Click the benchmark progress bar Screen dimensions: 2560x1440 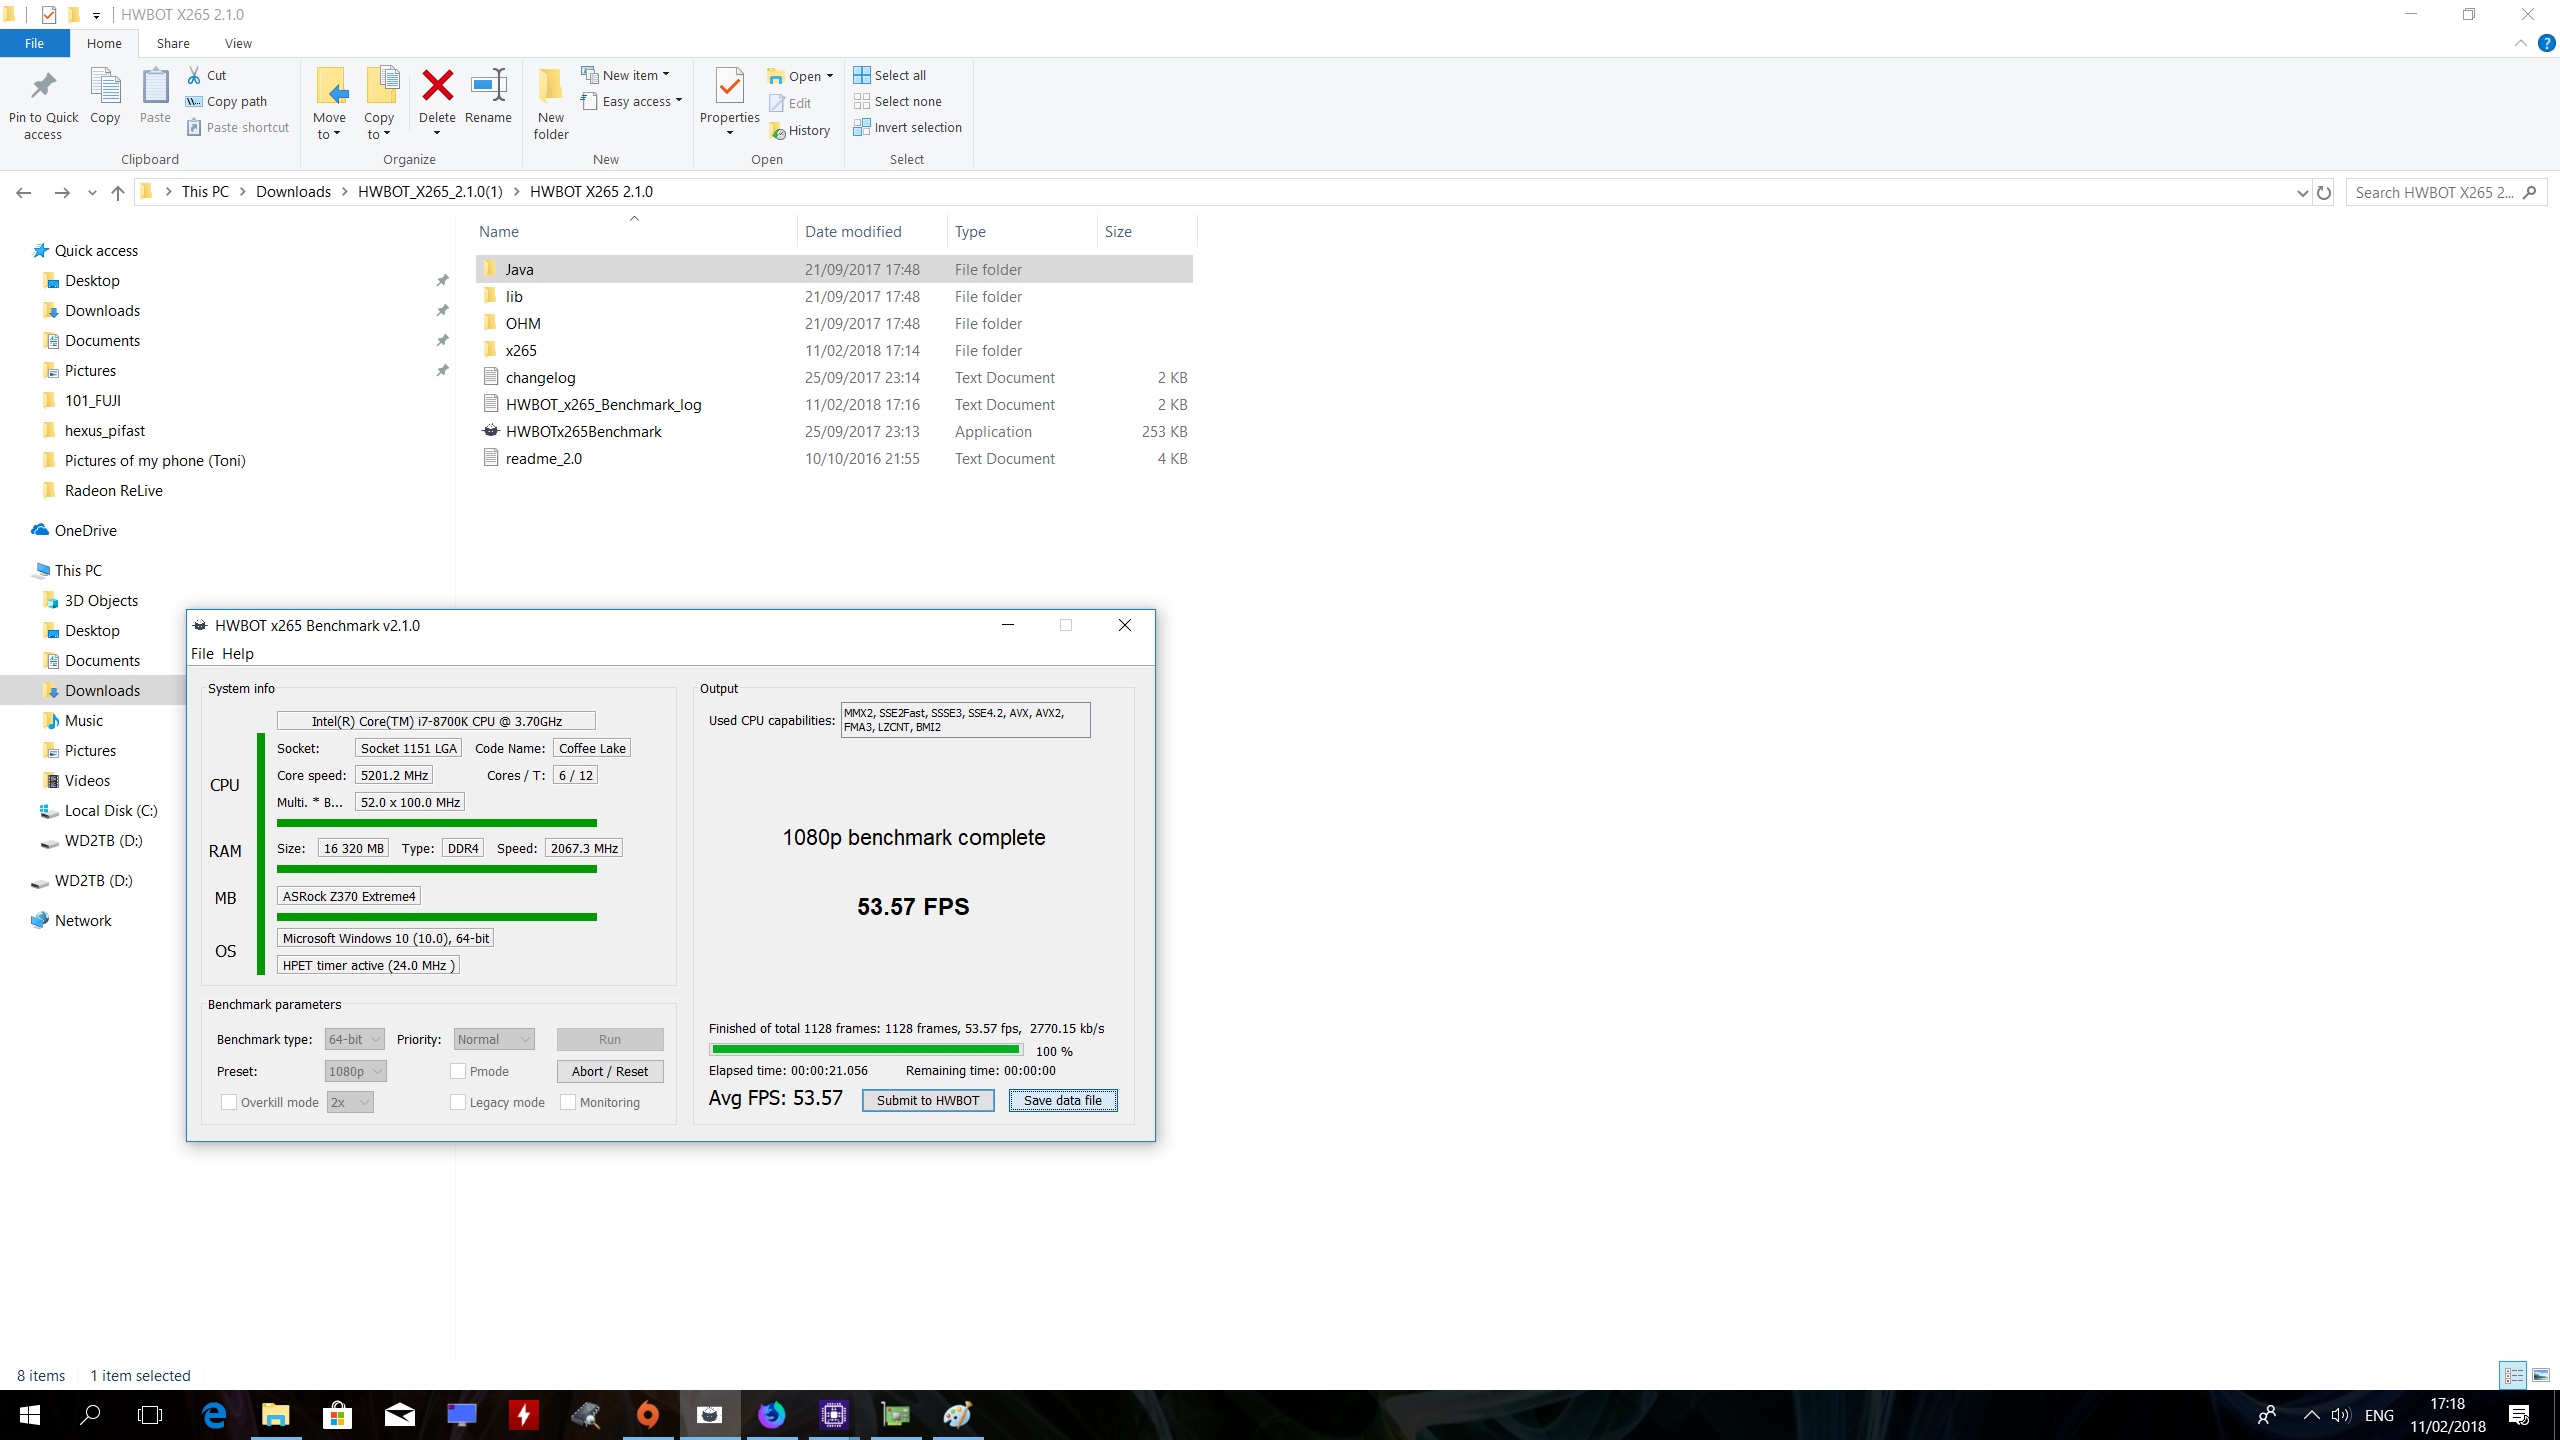click(x=866, y=1050)
